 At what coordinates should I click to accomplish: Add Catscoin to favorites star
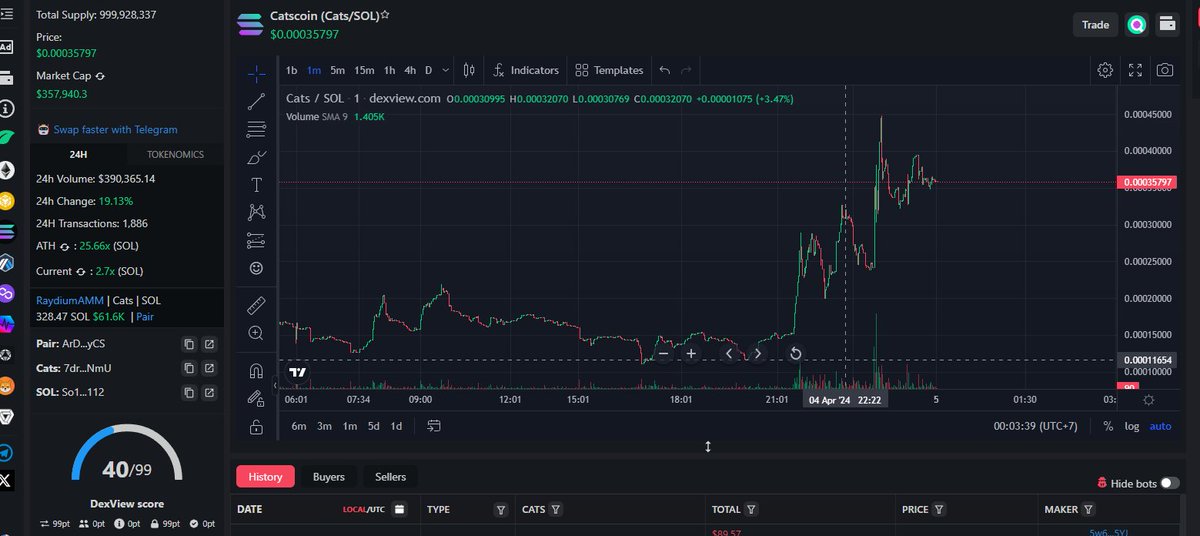[385, 16]
